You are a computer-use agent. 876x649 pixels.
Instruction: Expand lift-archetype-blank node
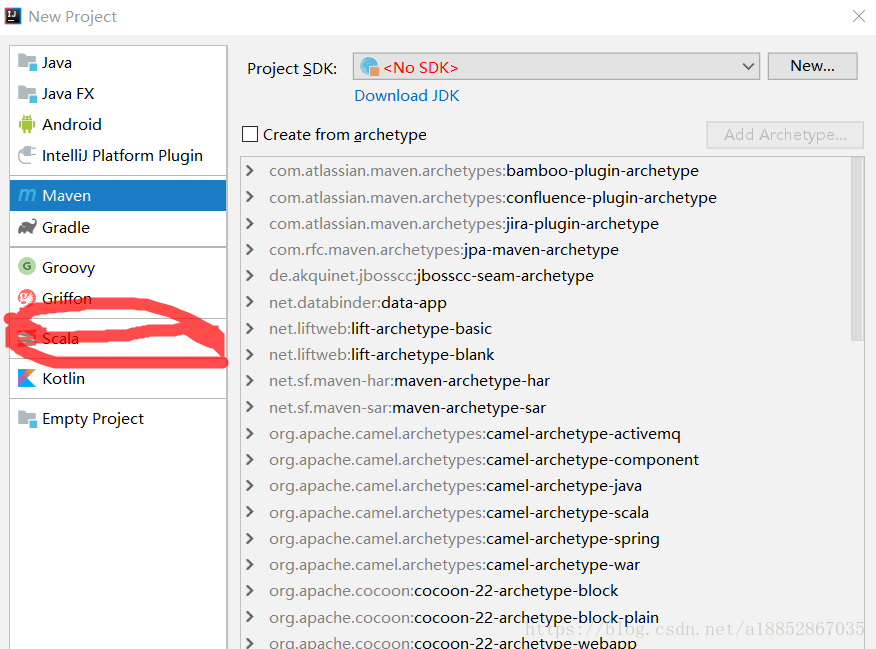point(250,354)
